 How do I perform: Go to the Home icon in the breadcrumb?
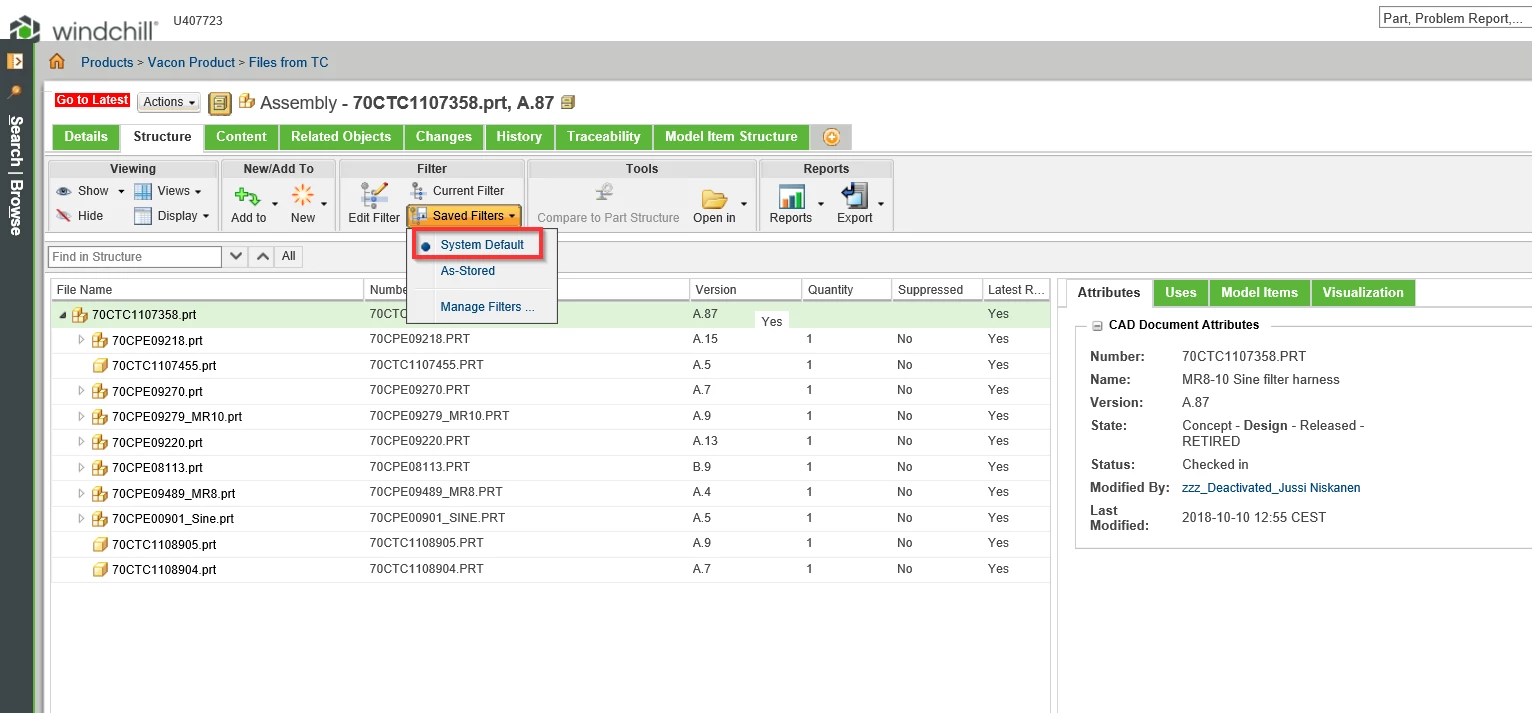point(57,62)
